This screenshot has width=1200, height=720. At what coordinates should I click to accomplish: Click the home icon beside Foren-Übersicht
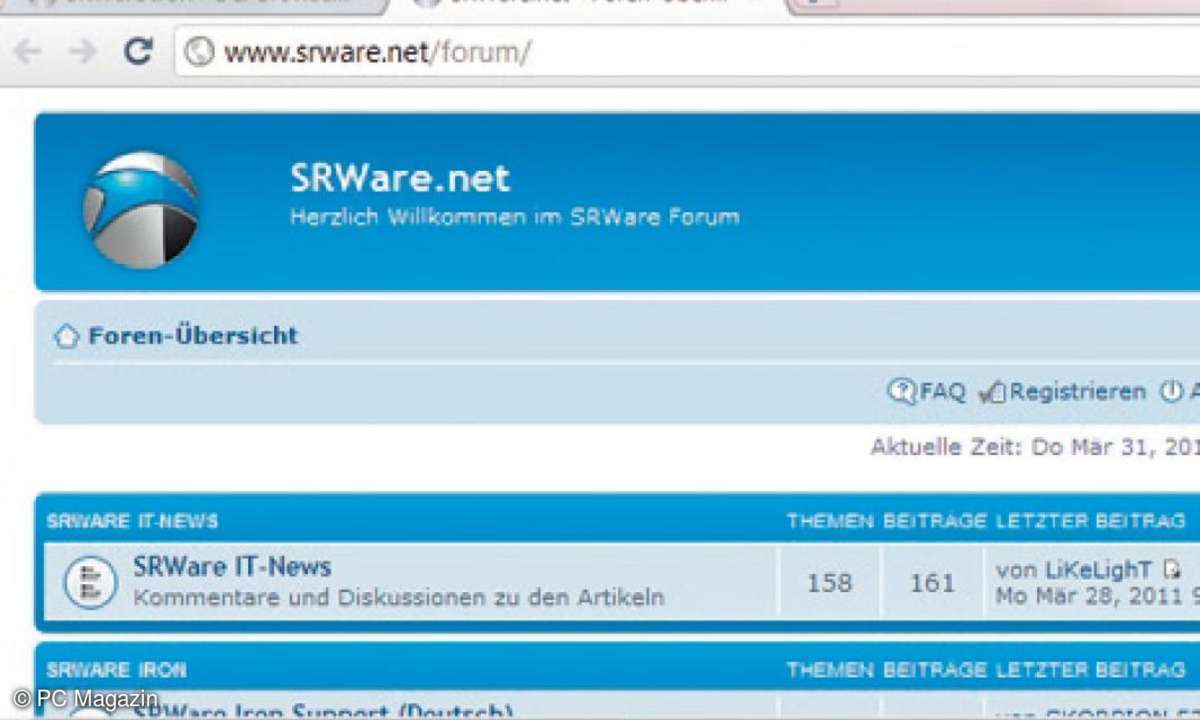pos(66,336)
